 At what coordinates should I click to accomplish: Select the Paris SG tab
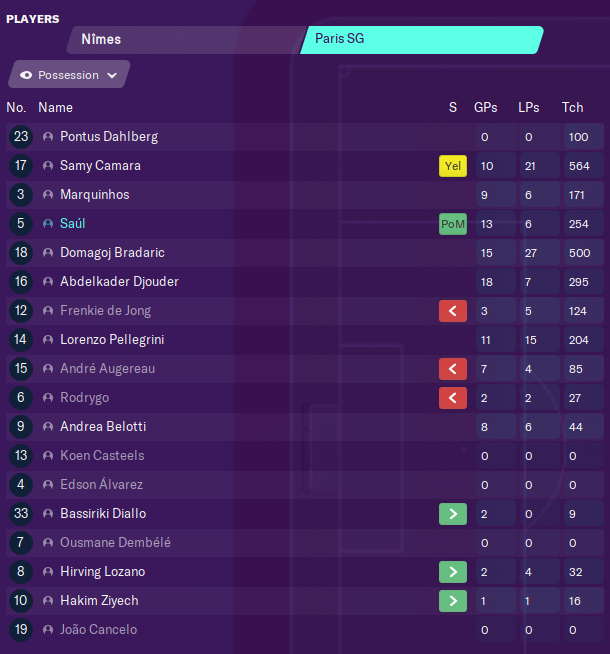(422, 40)
